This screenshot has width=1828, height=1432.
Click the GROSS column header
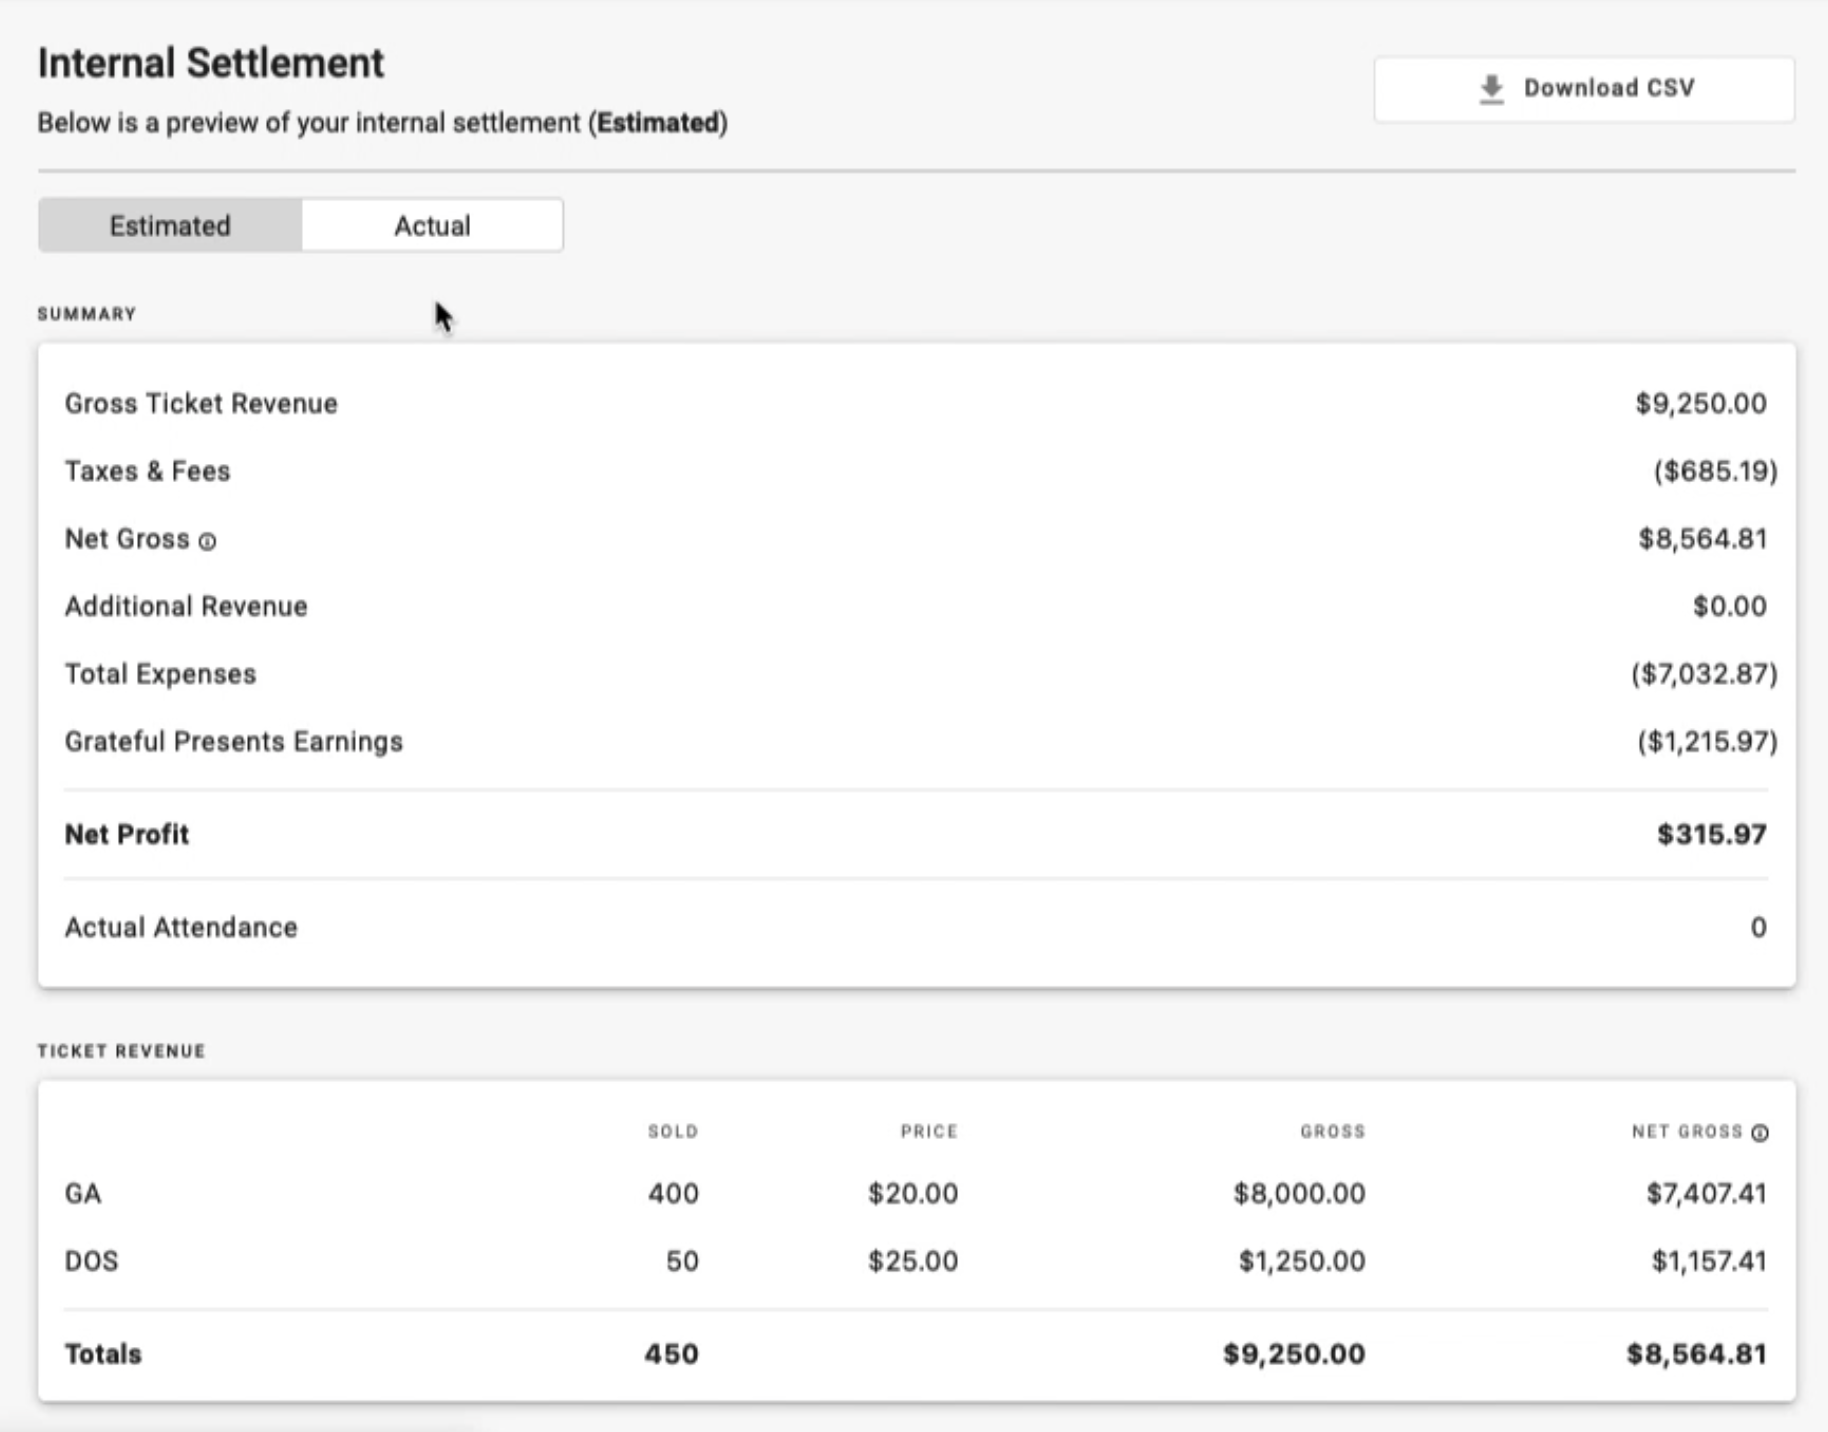1332,1132
